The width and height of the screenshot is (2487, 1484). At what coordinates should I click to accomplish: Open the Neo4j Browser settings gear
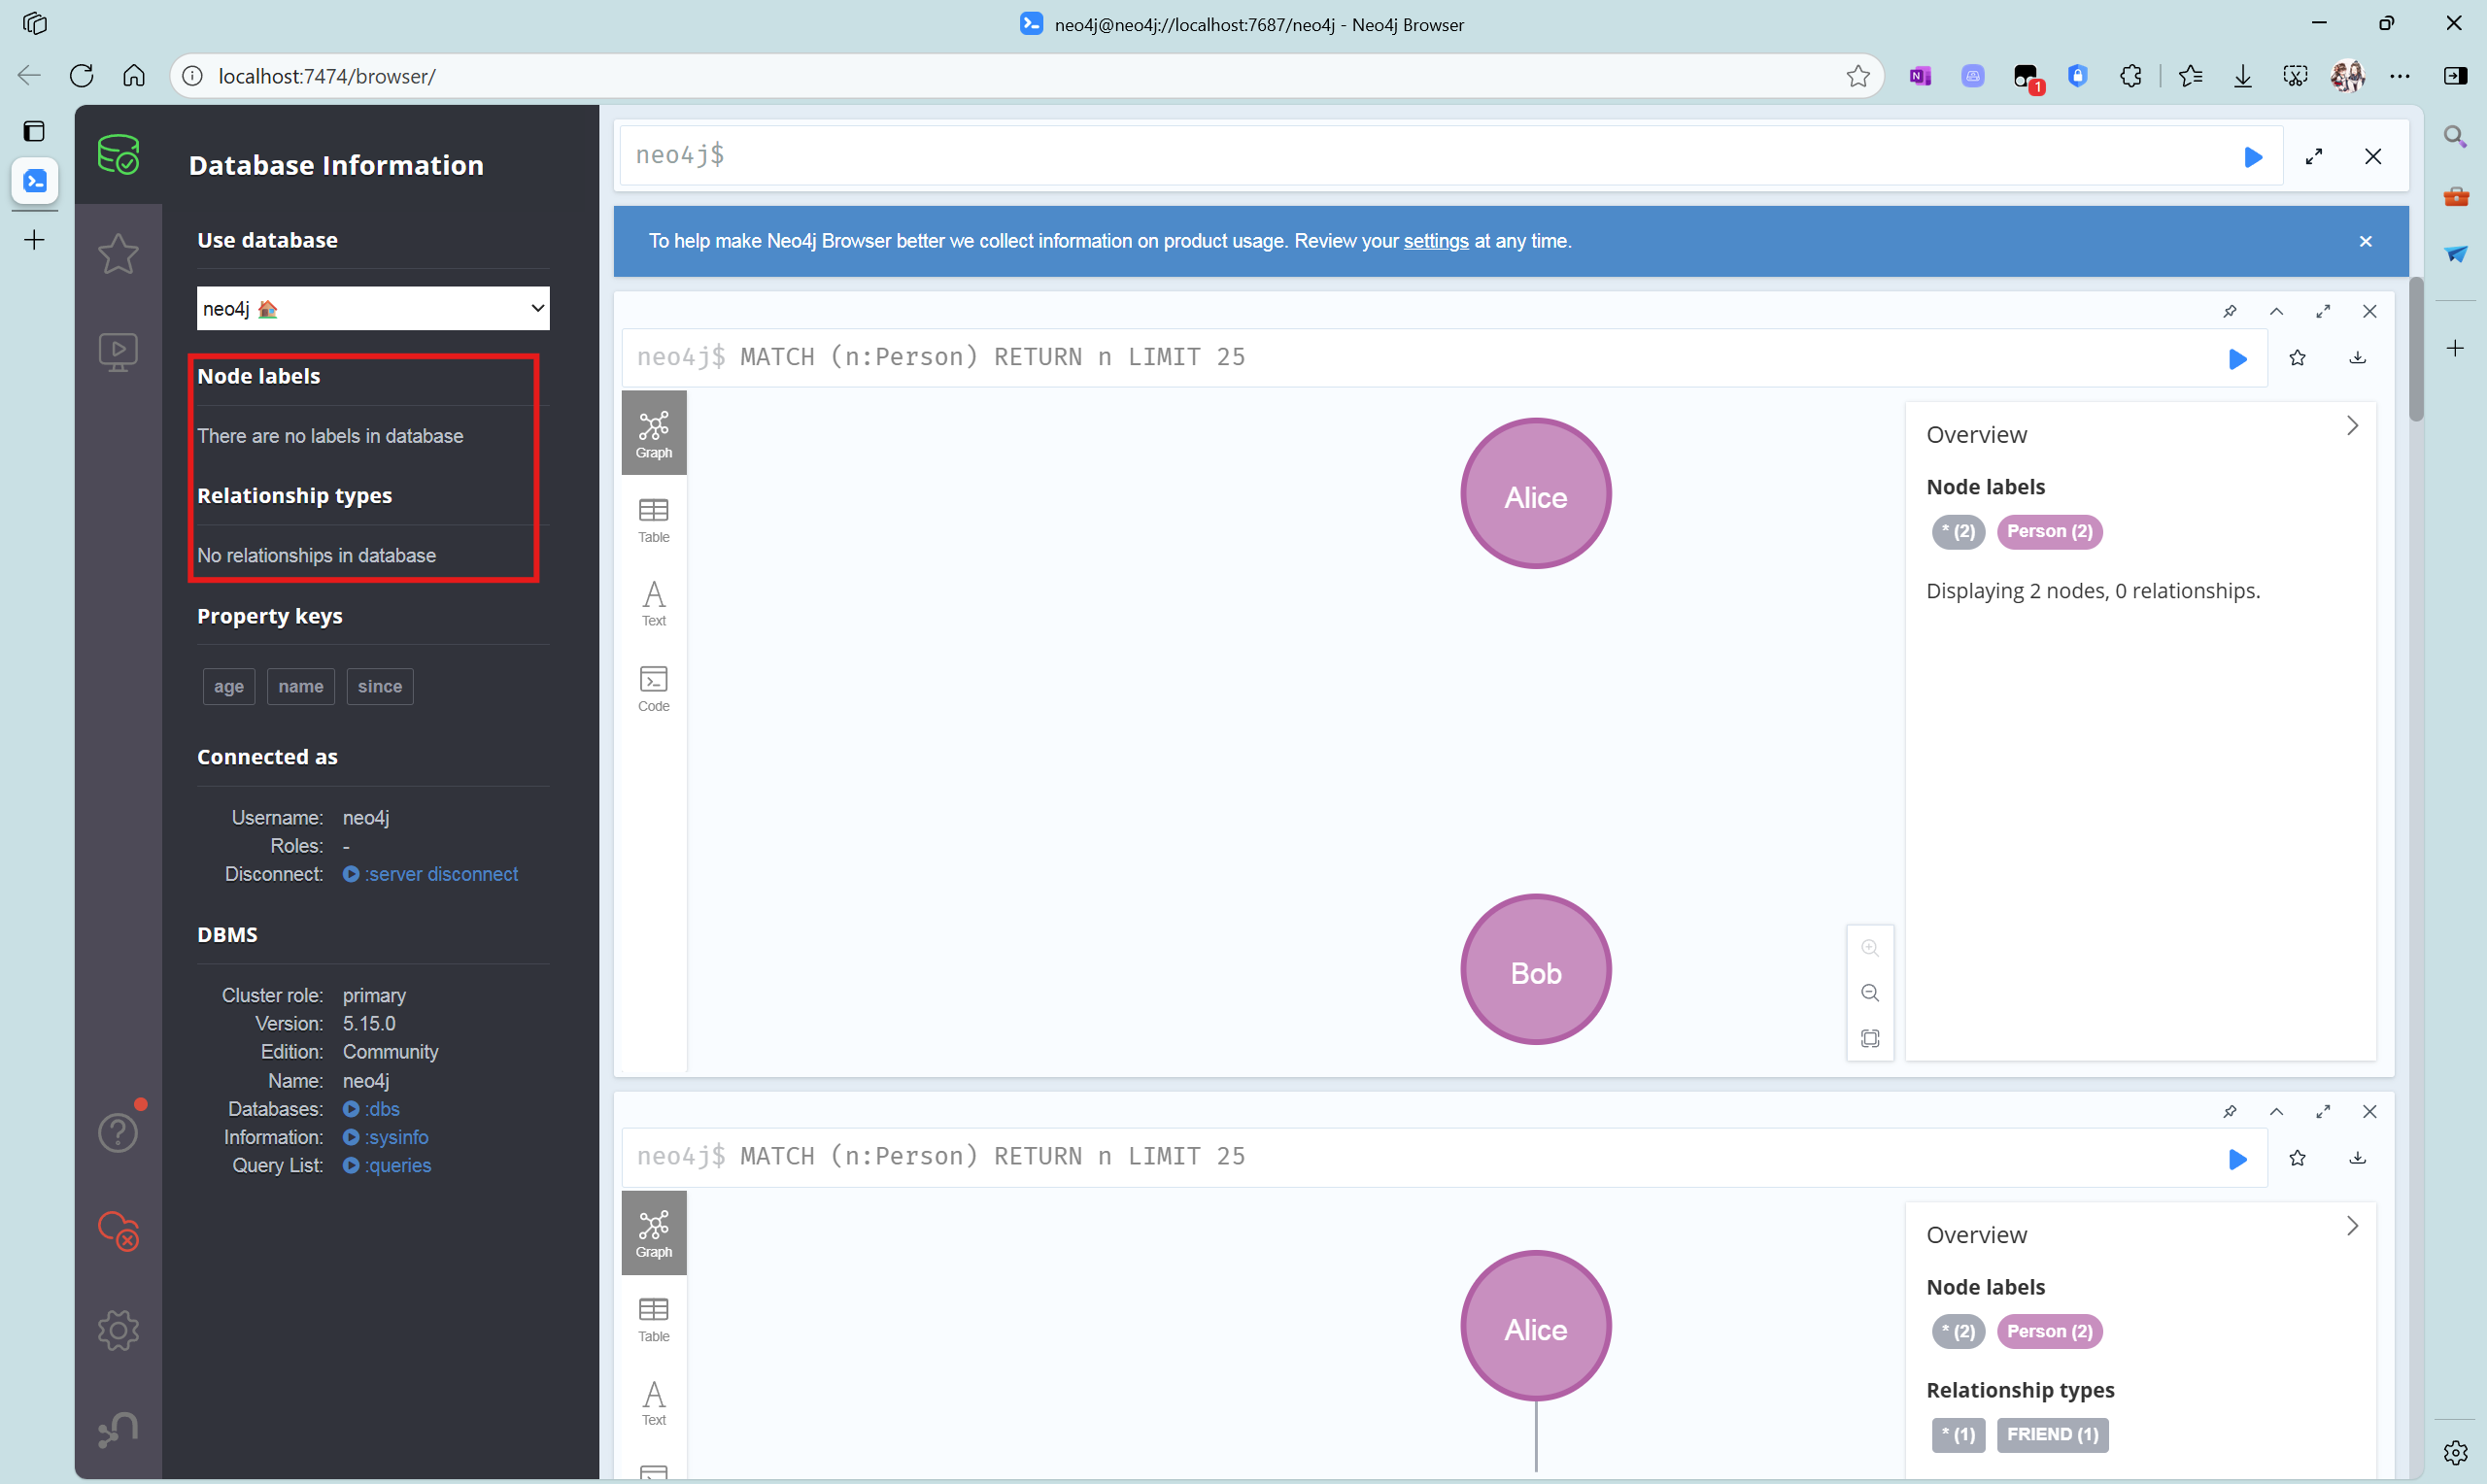pyautogui.click(x=118, y=1330)
